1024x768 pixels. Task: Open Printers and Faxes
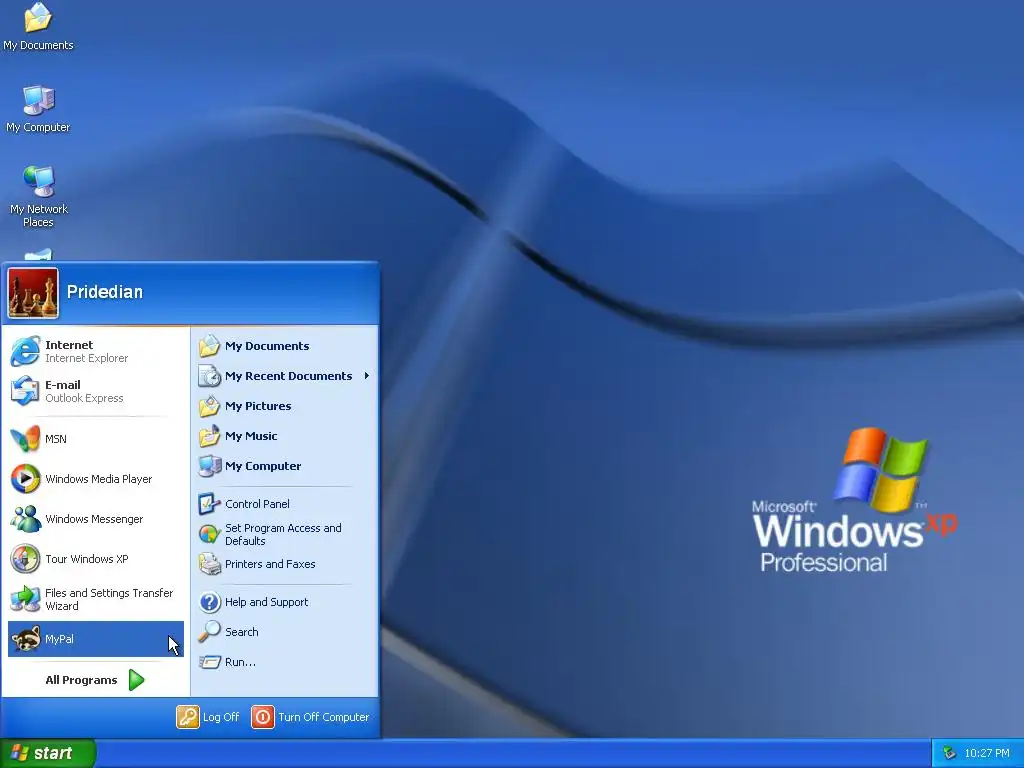point(285,564)
